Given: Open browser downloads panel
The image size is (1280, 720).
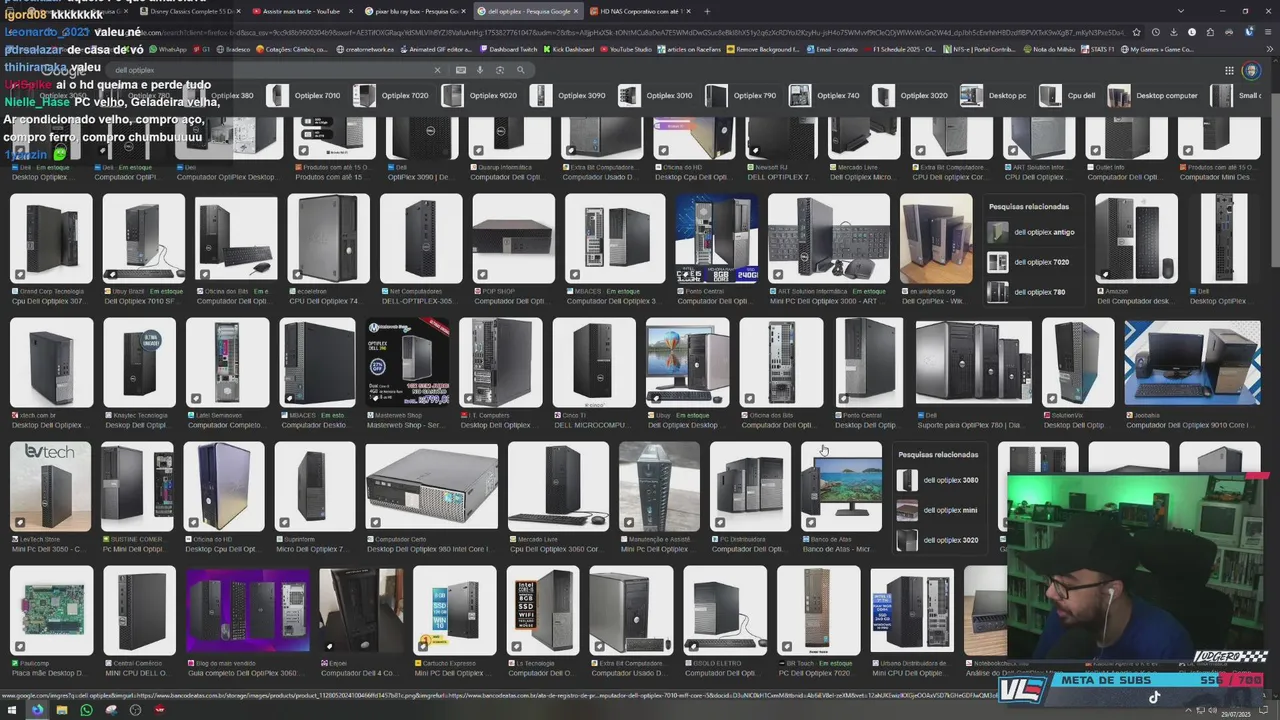Looking at the screenshot, I should 1174,32.
